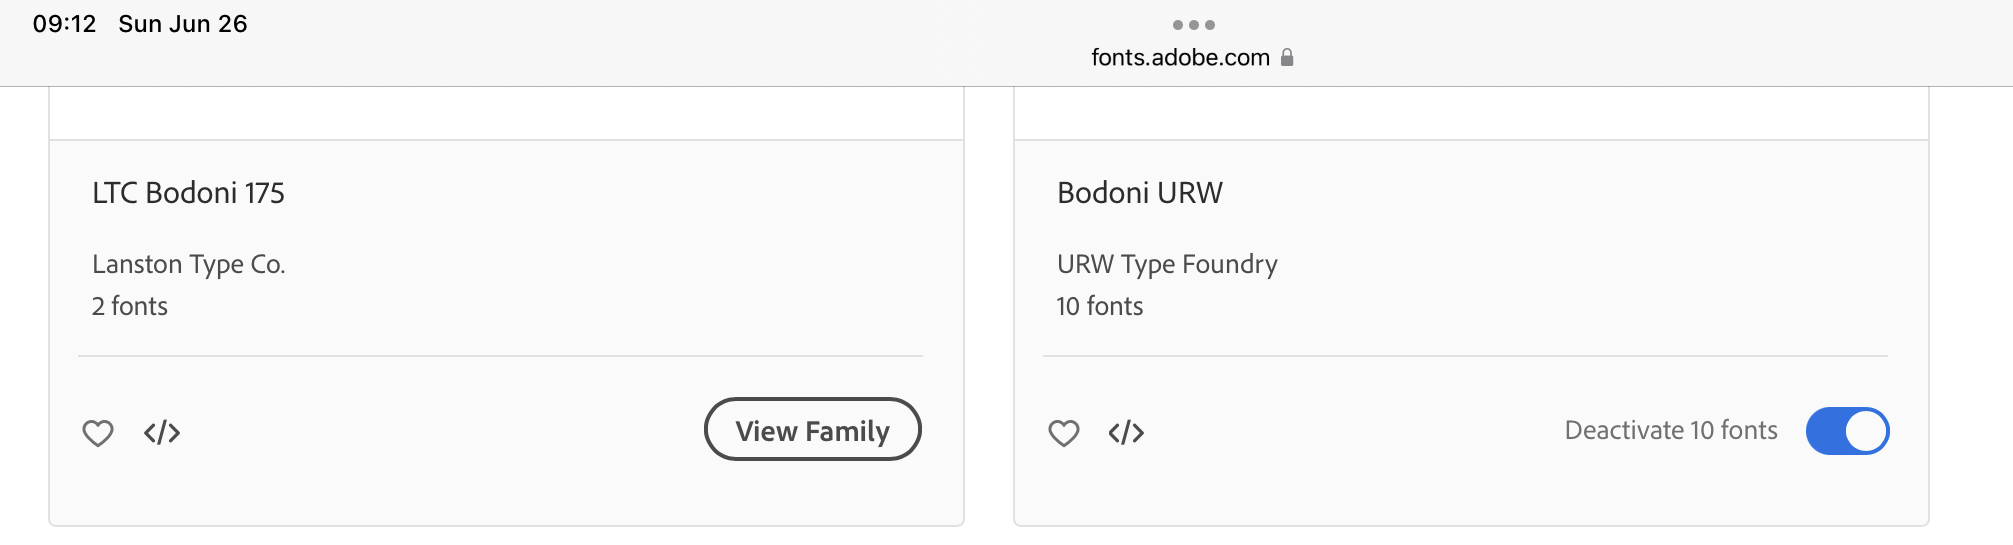
Task: Tap the 09:12 clock in status bar
Action: [64, 24]
